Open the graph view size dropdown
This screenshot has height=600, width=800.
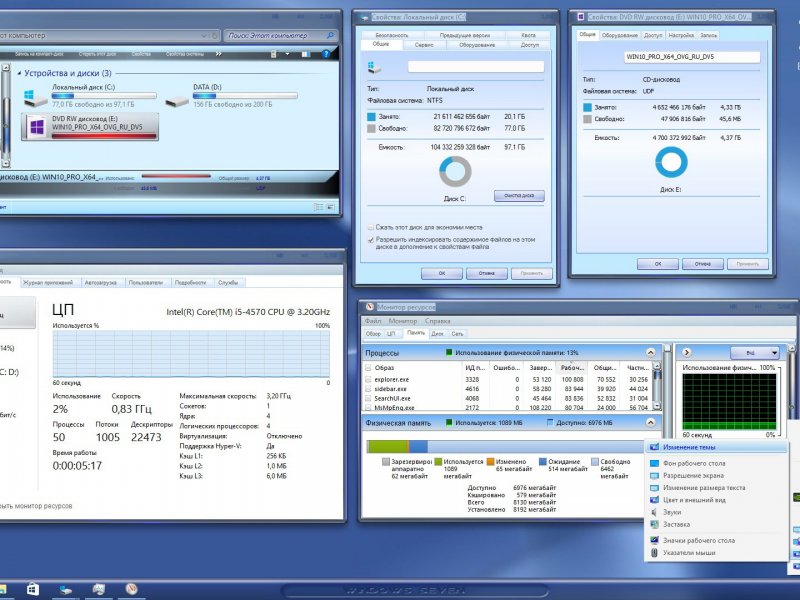tap(755, 353)
